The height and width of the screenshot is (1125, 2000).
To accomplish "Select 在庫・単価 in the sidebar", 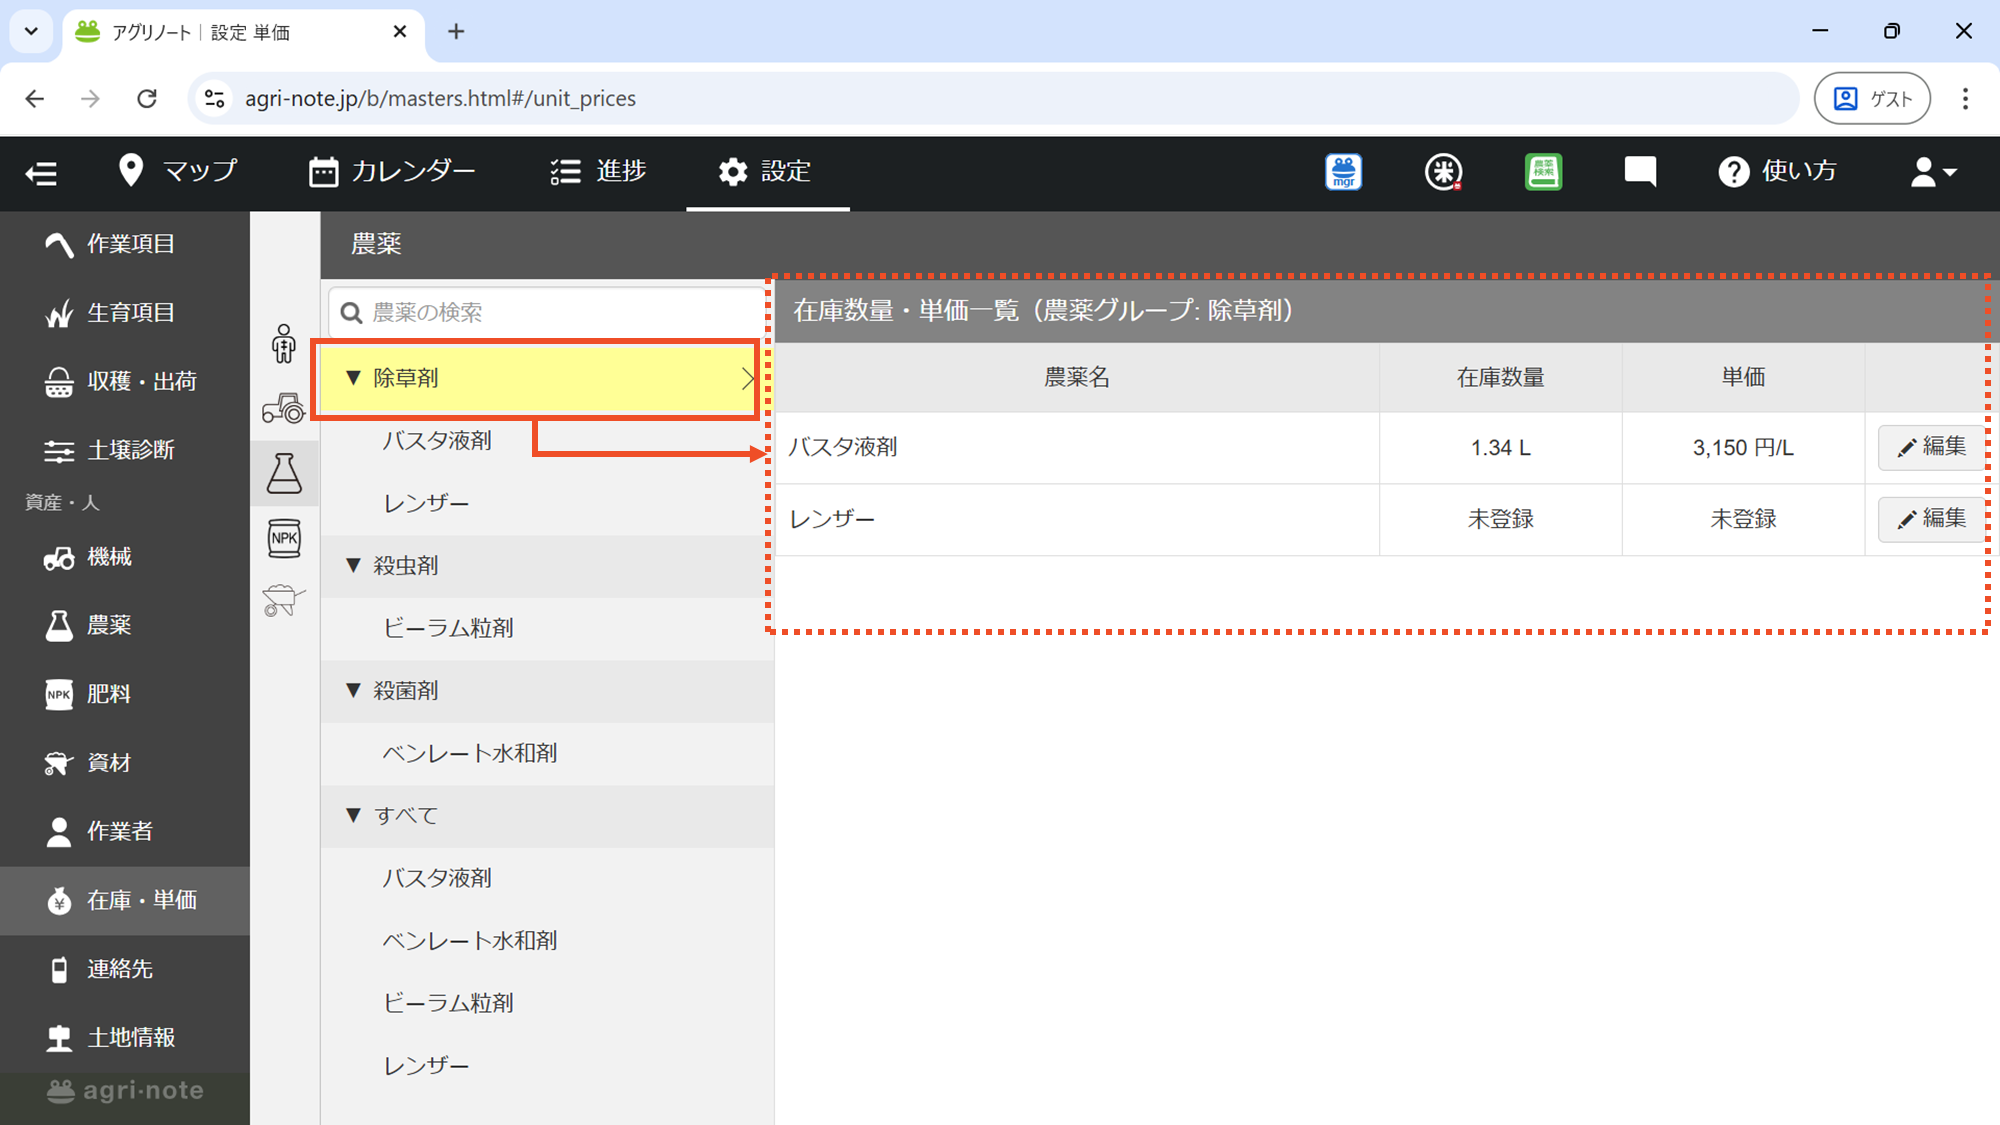I will coord(125,900).
